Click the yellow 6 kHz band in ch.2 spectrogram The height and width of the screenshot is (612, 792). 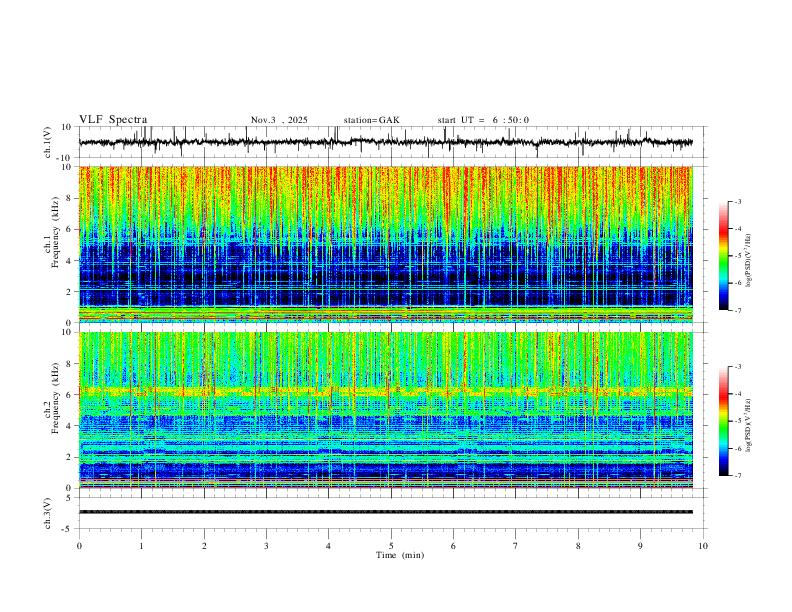click(x=386, y=391)
